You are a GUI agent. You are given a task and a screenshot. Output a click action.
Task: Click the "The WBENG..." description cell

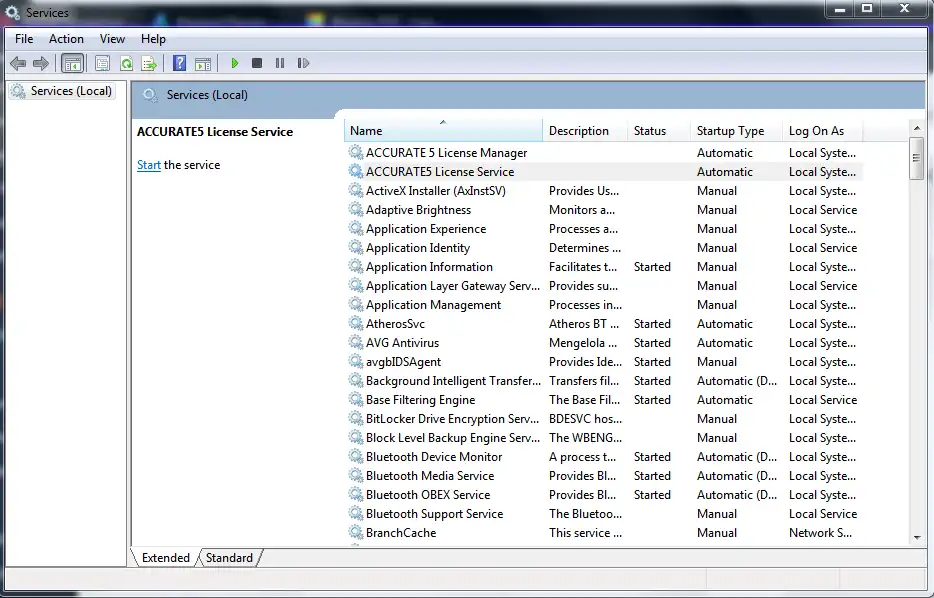pyautogui.click(x=586, y=438)
